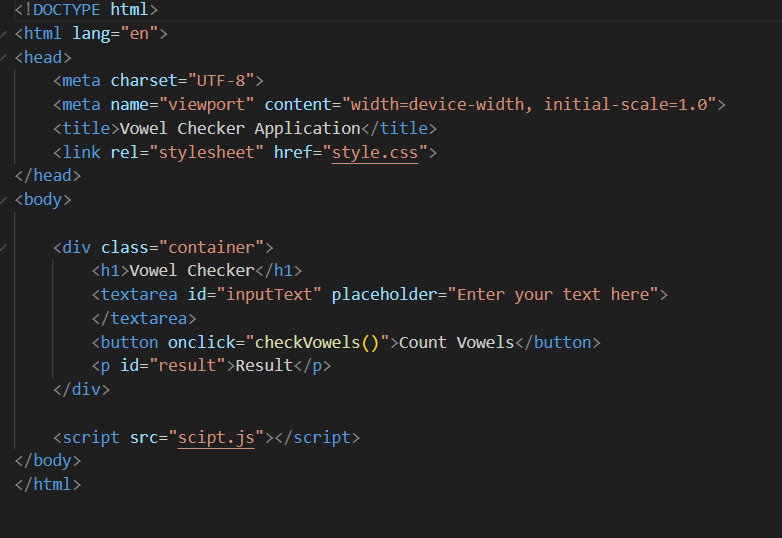This screenshot has height=538, width=782.
Task: Click the closing textarea tag
Action: click(x=144, y=318)
